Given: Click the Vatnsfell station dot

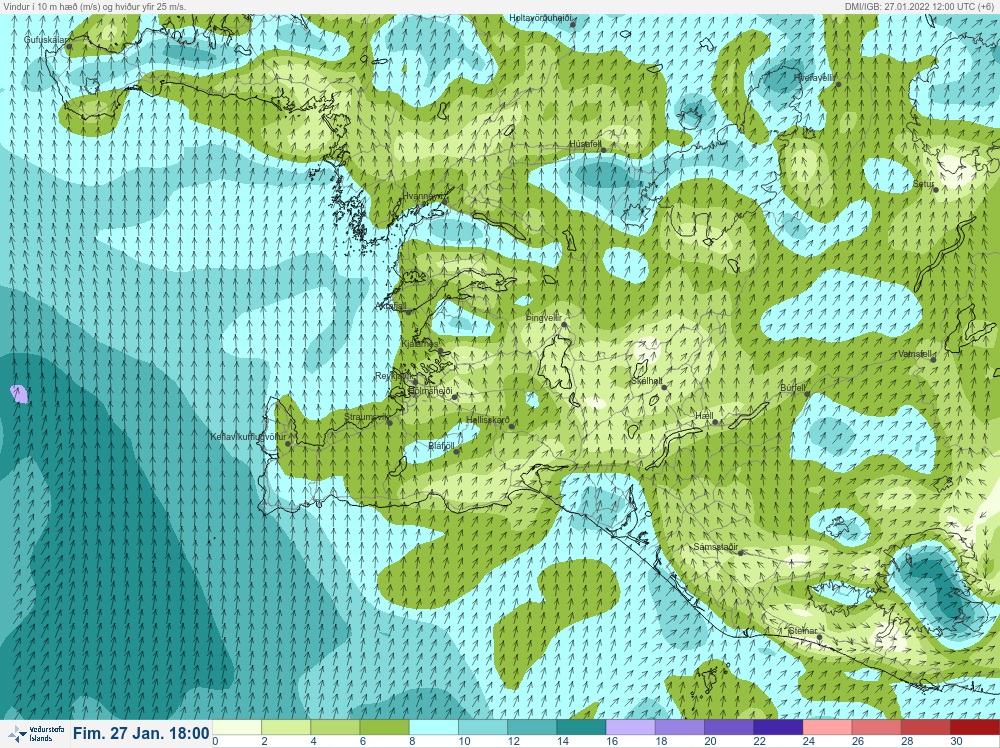Looking at the screenshot, I should (933, 360).
